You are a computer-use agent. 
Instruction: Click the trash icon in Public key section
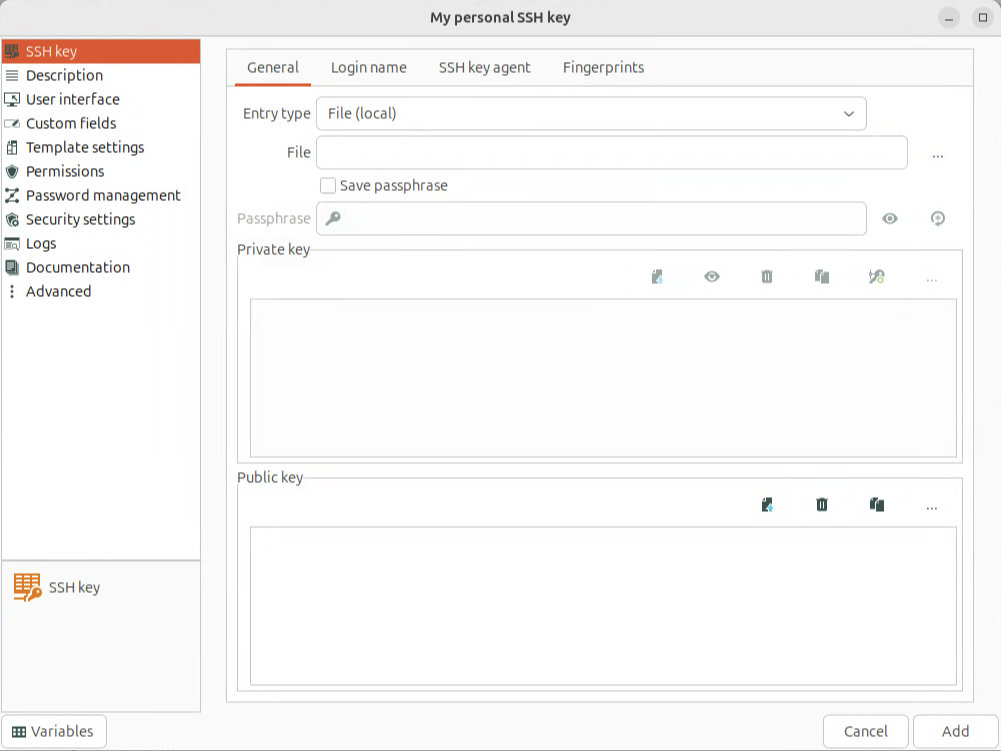point(822,505)
